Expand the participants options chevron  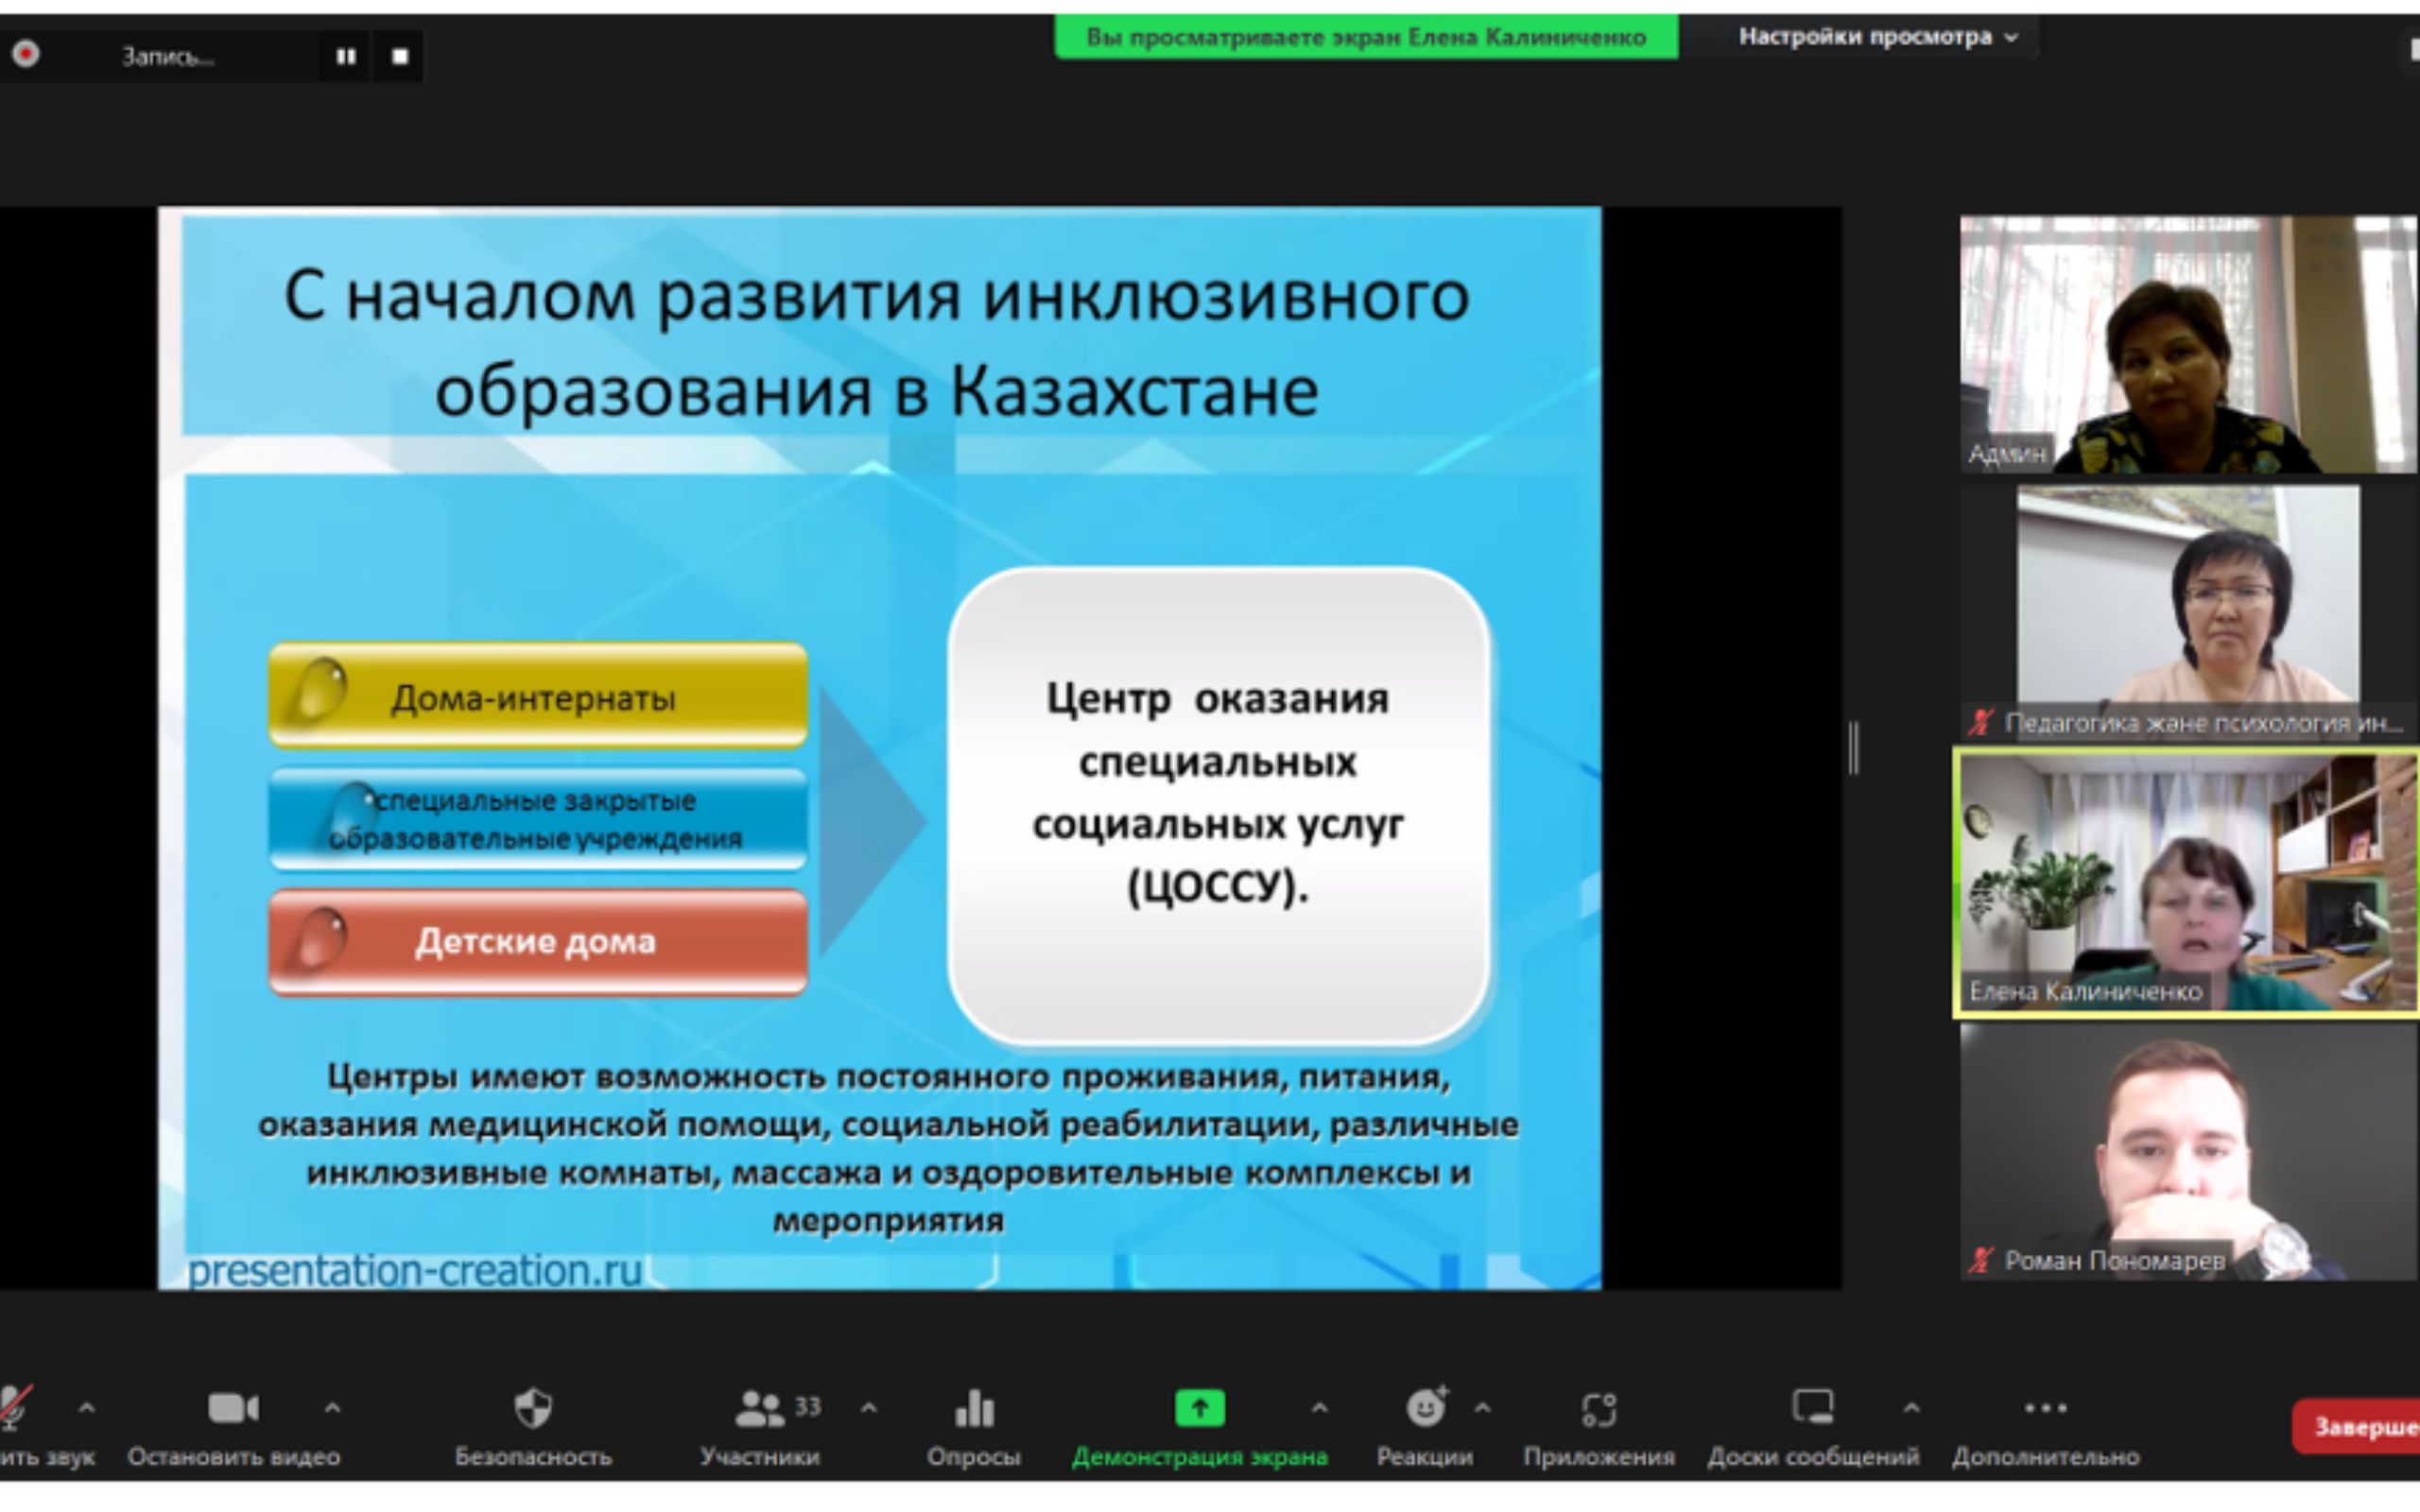pos(869,1408)
